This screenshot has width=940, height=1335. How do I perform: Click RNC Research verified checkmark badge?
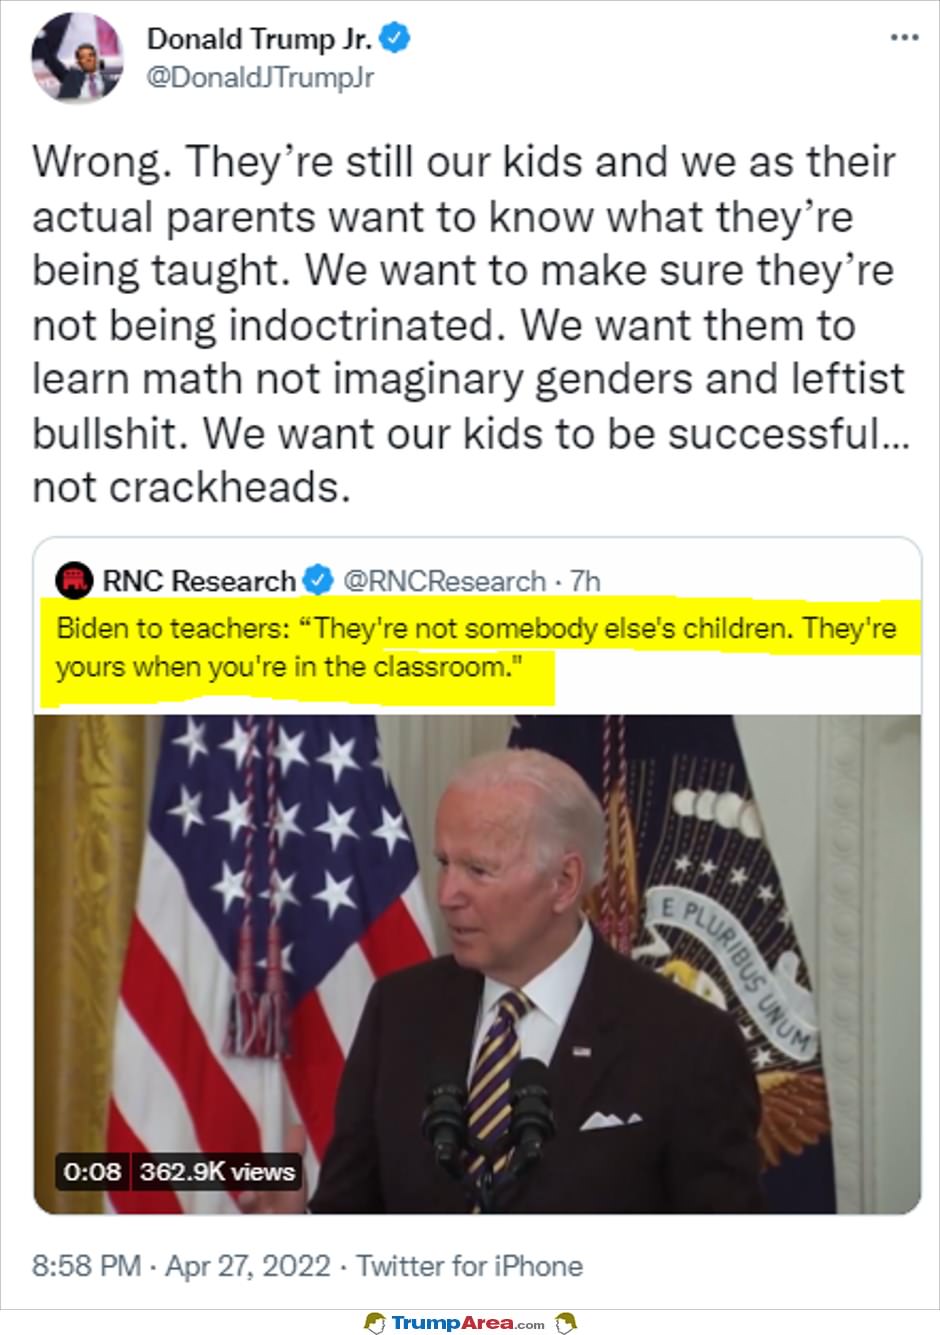pos(318,580)
